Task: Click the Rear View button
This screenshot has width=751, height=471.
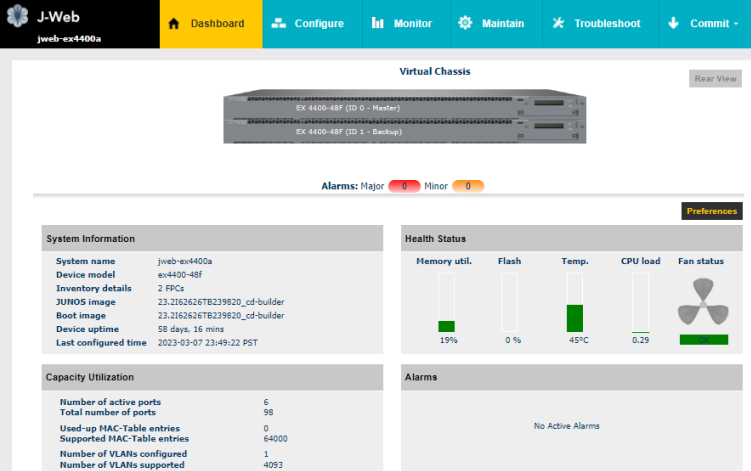Action: click(x=715, y=79)
